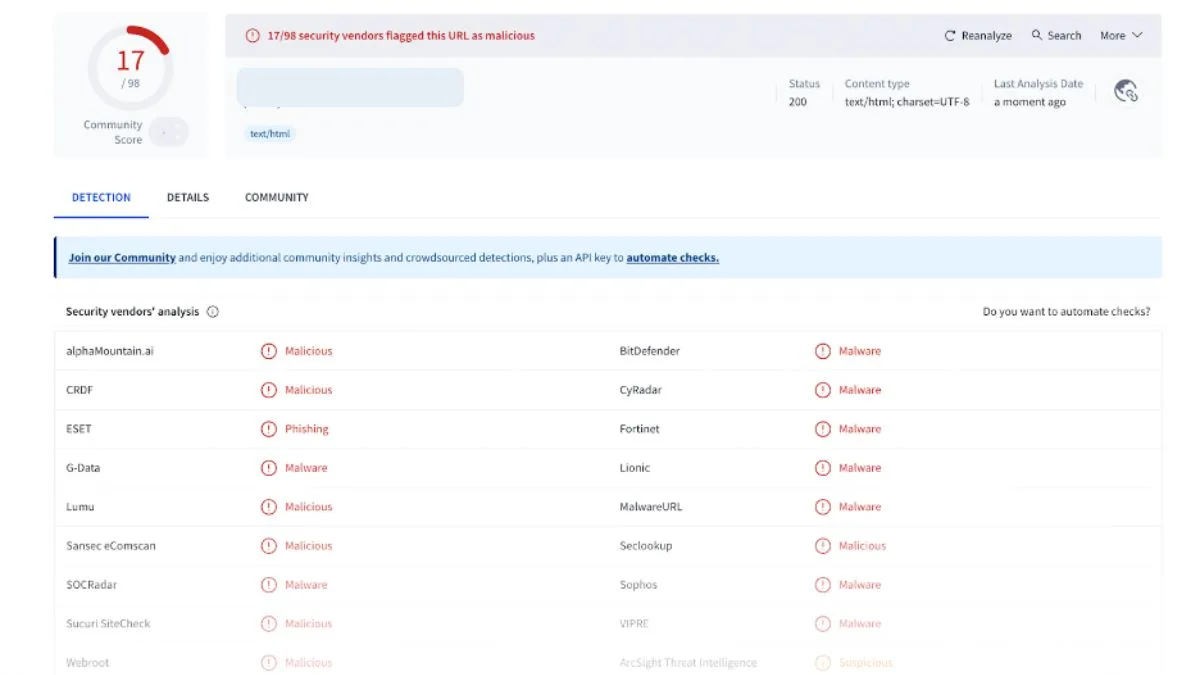Switch to the DETECTION tab
This screenshot has width=1200, height=675.
click(x=101, y=198)
